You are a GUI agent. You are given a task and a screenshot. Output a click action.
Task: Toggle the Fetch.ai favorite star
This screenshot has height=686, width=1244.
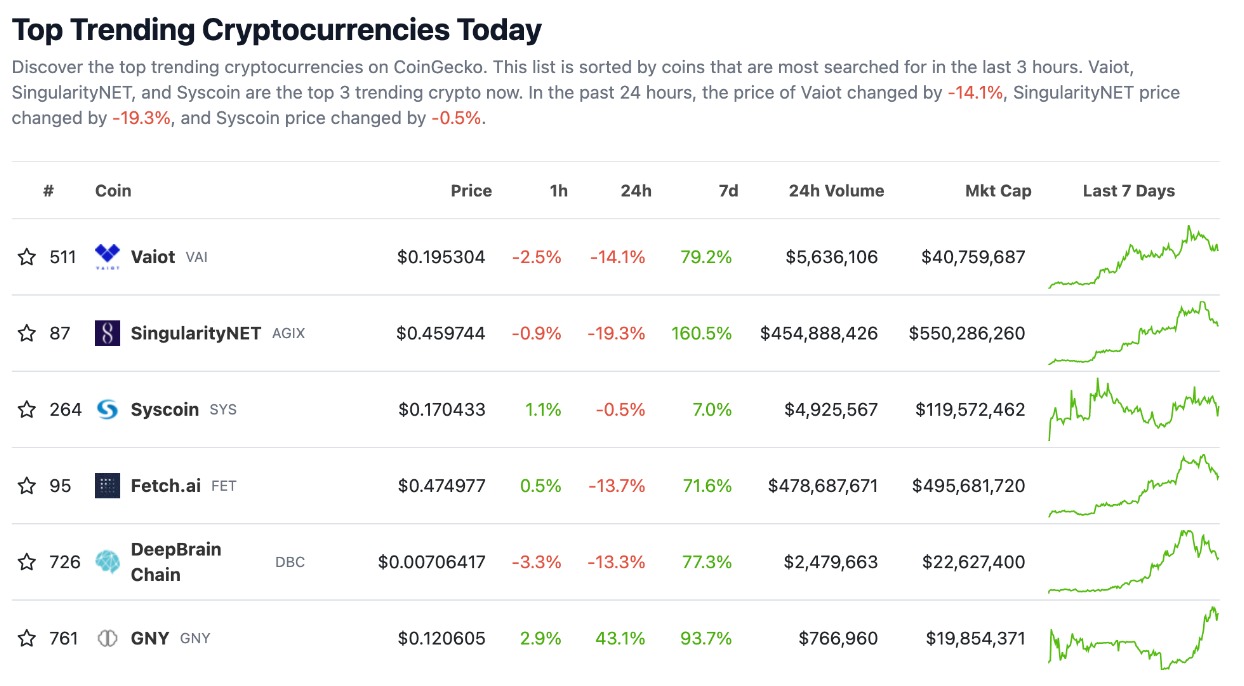pos(27,486)
